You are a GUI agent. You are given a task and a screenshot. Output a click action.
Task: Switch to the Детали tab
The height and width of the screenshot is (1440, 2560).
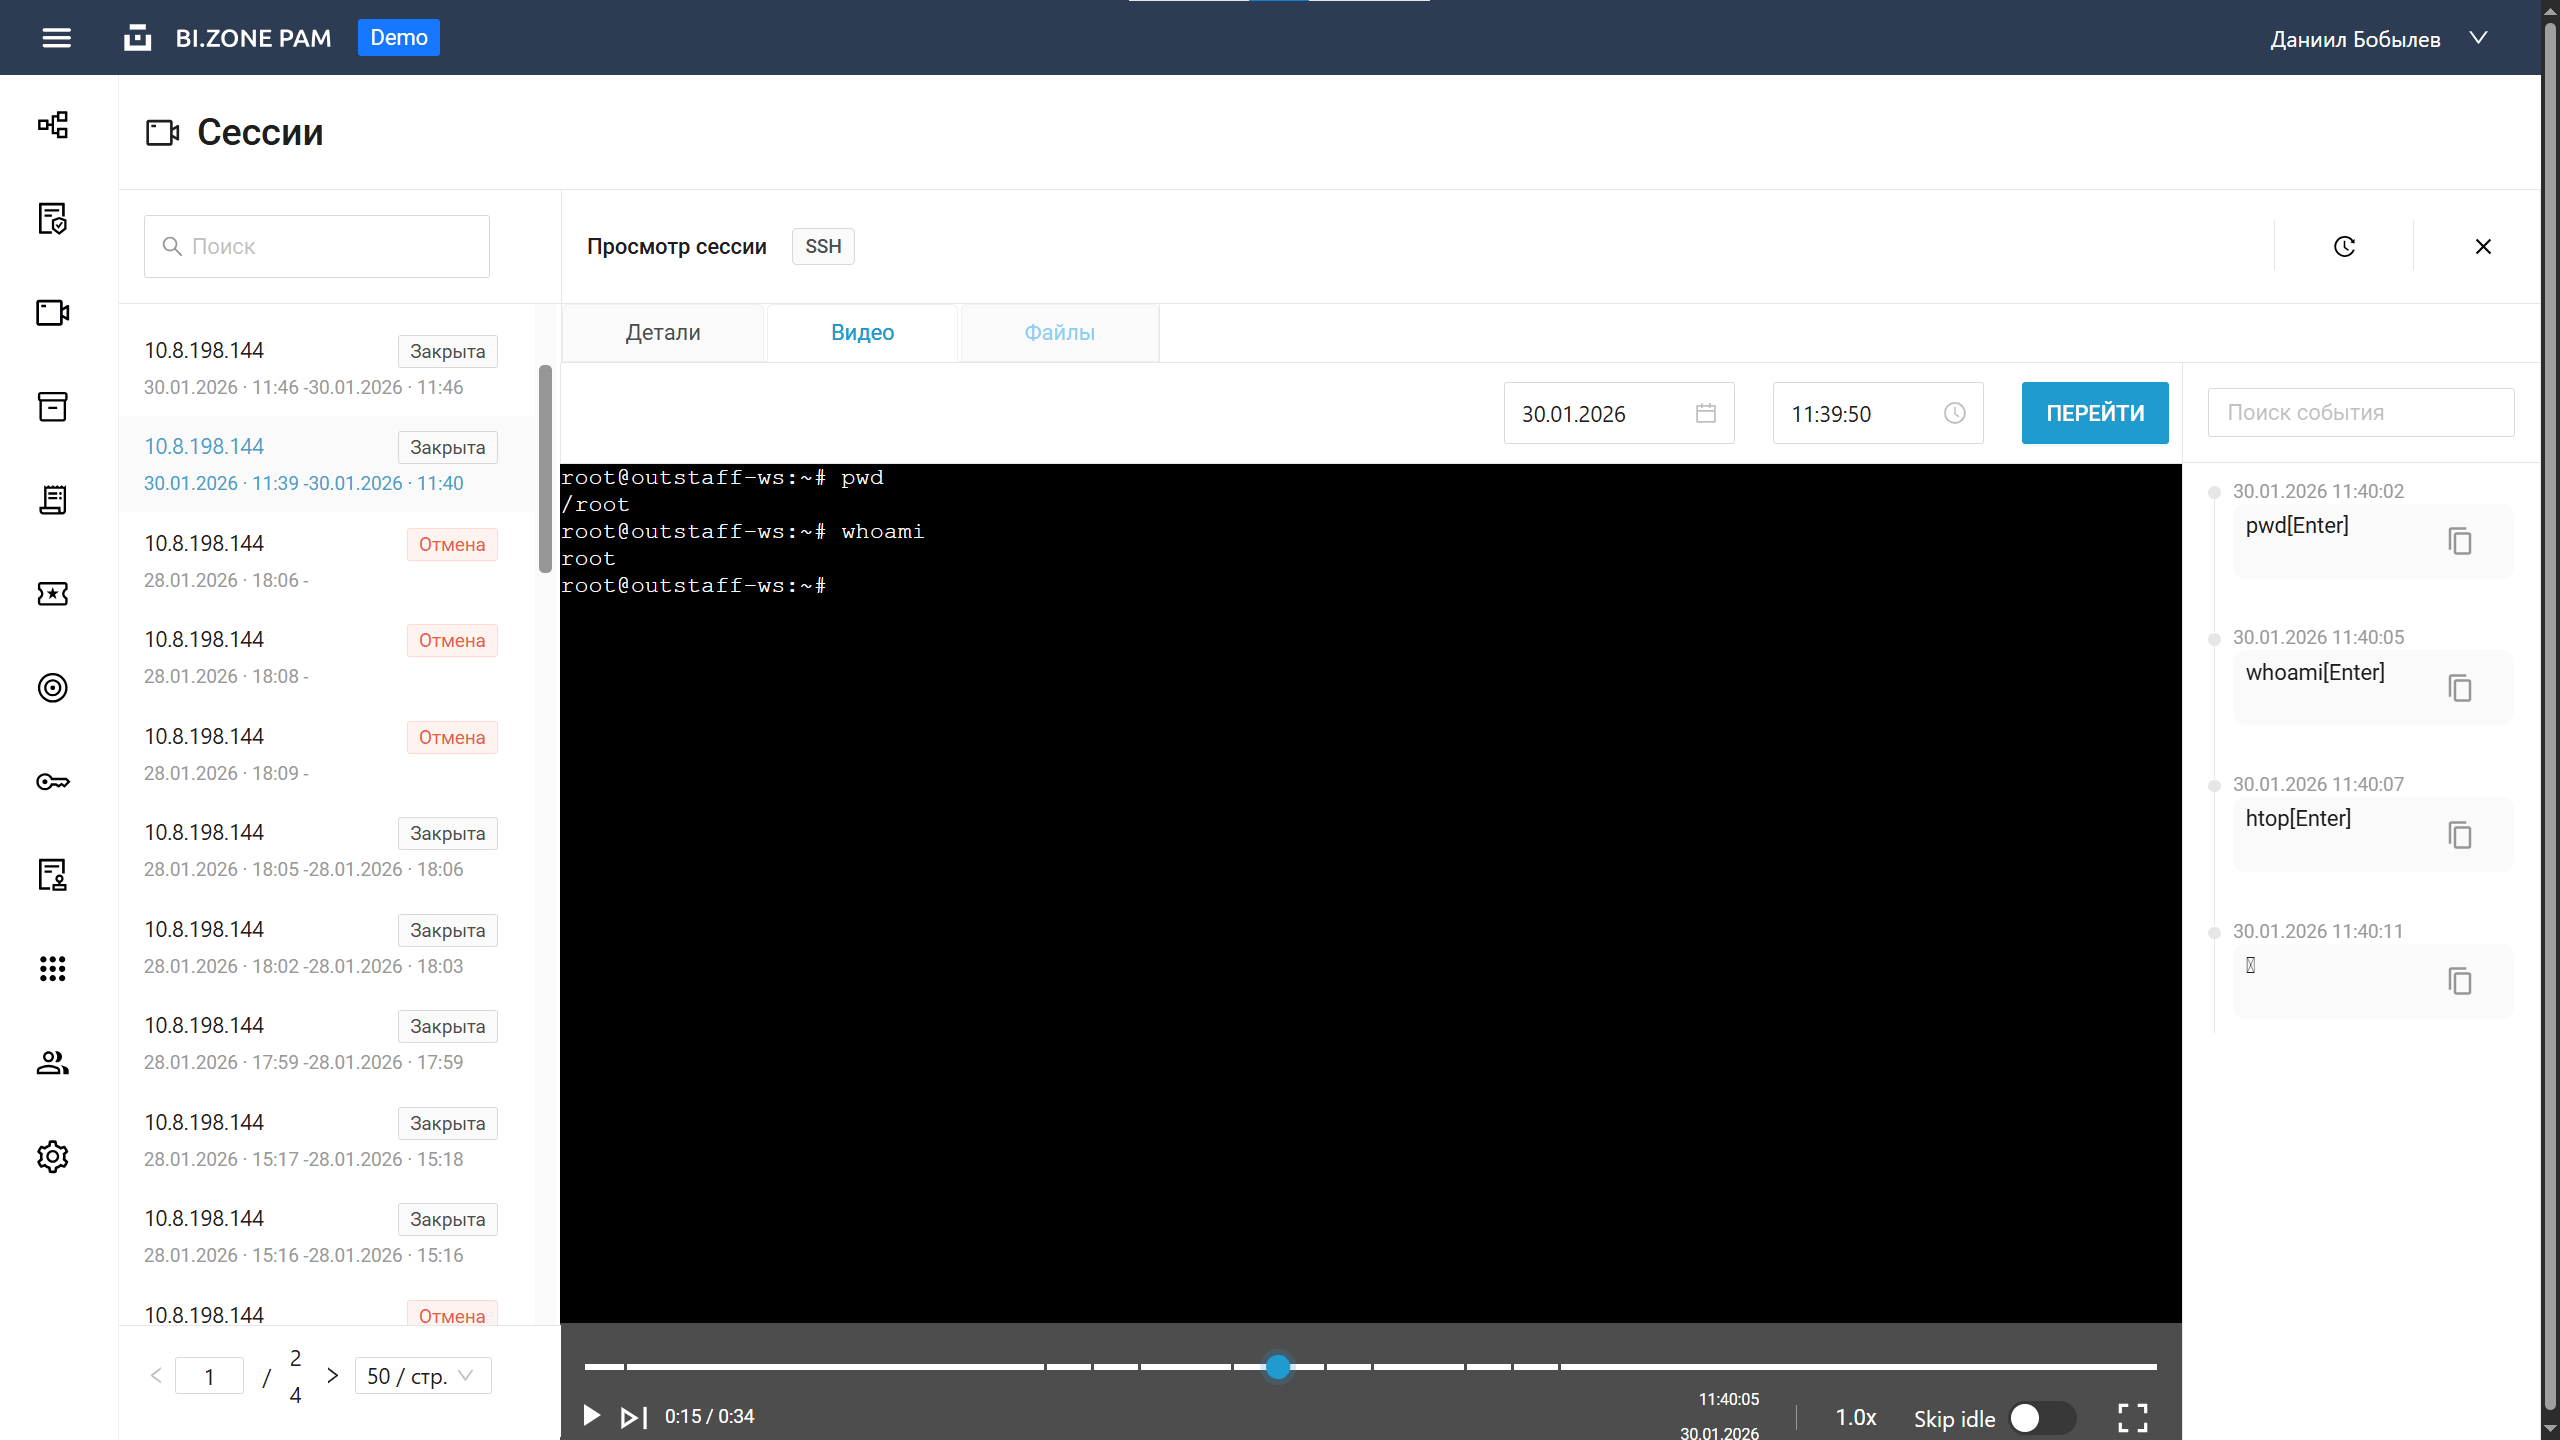[663, 333]
